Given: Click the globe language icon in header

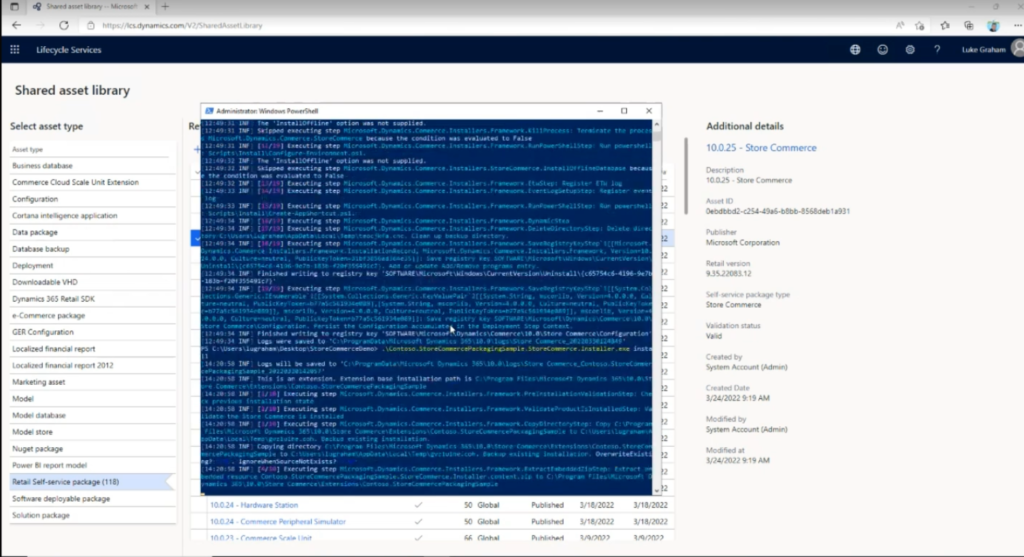Looking at the screenshot, I should tap(855, 50).
